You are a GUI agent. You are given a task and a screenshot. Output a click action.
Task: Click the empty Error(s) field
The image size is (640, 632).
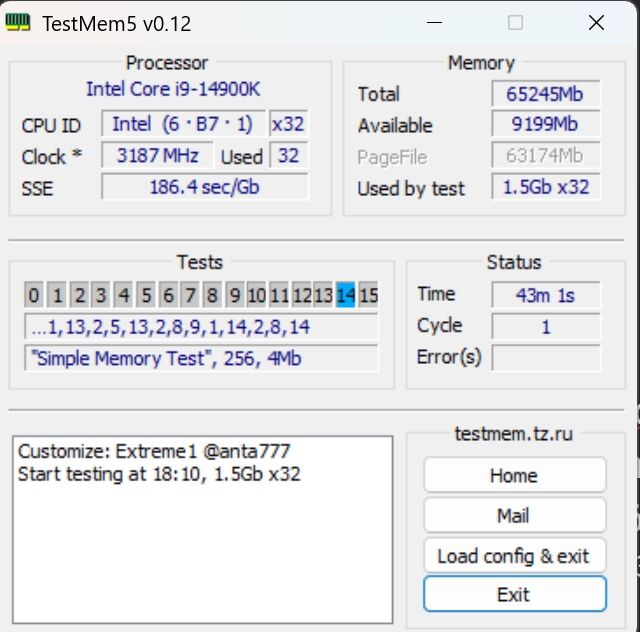(x=546, y=358)
